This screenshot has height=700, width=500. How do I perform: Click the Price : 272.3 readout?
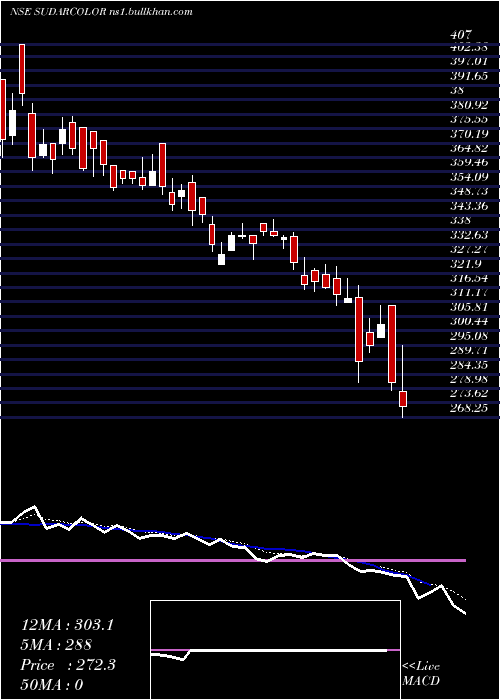pos(68,664)
